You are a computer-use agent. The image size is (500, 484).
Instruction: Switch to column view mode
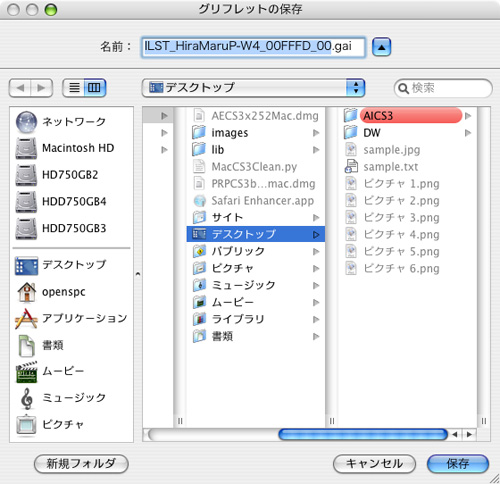point(95,88)
